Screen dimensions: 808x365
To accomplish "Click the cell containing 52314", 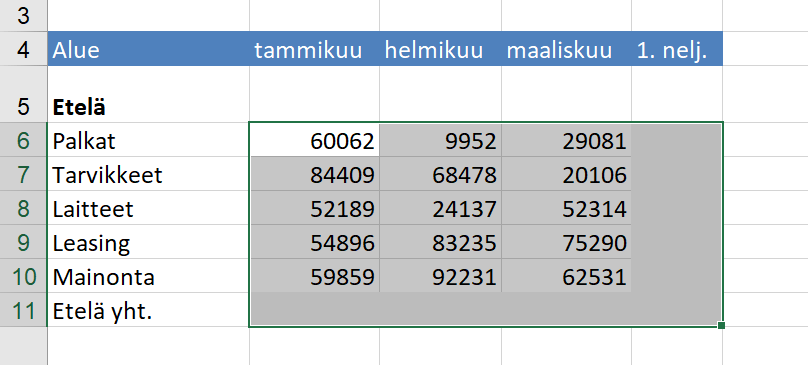I will (x=566, y=208).
